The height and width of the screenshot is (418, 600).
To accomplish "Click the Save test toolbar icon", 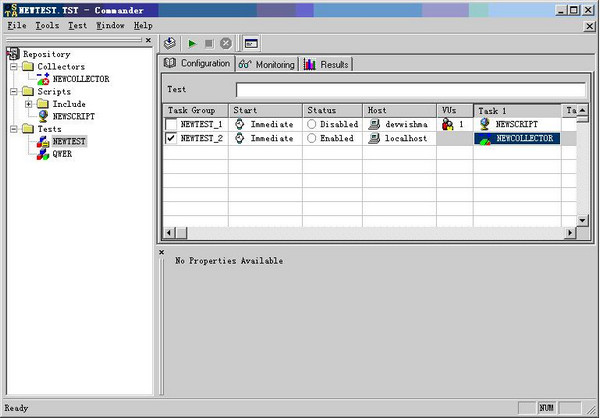I will click(x=170, y=43).
